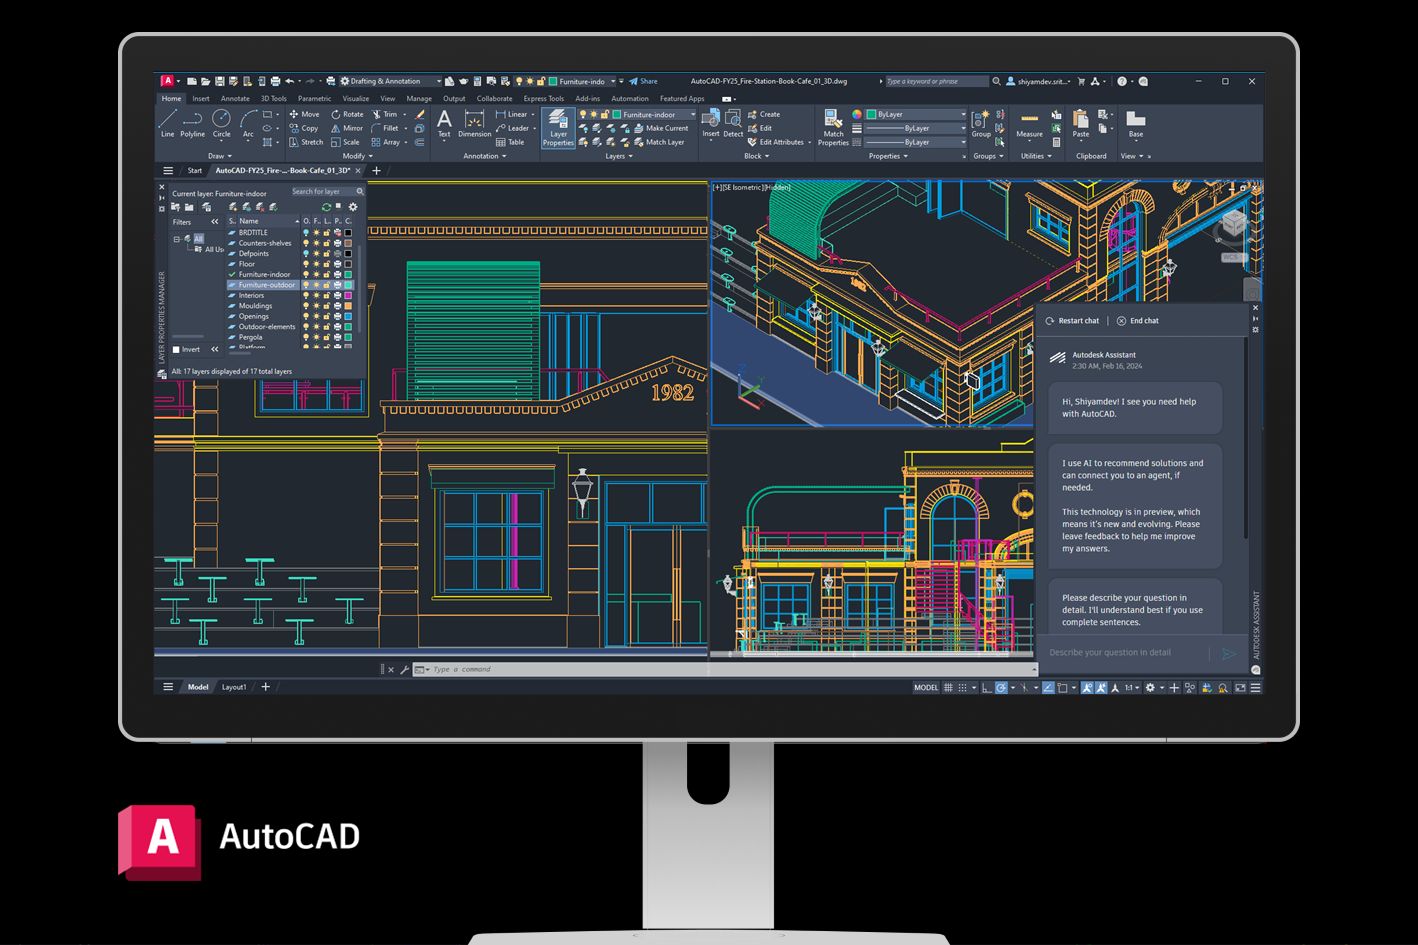Toggle plot for Counters-shelves layer
This screenshot has height=945, width=1418.
tap(337, 243)
